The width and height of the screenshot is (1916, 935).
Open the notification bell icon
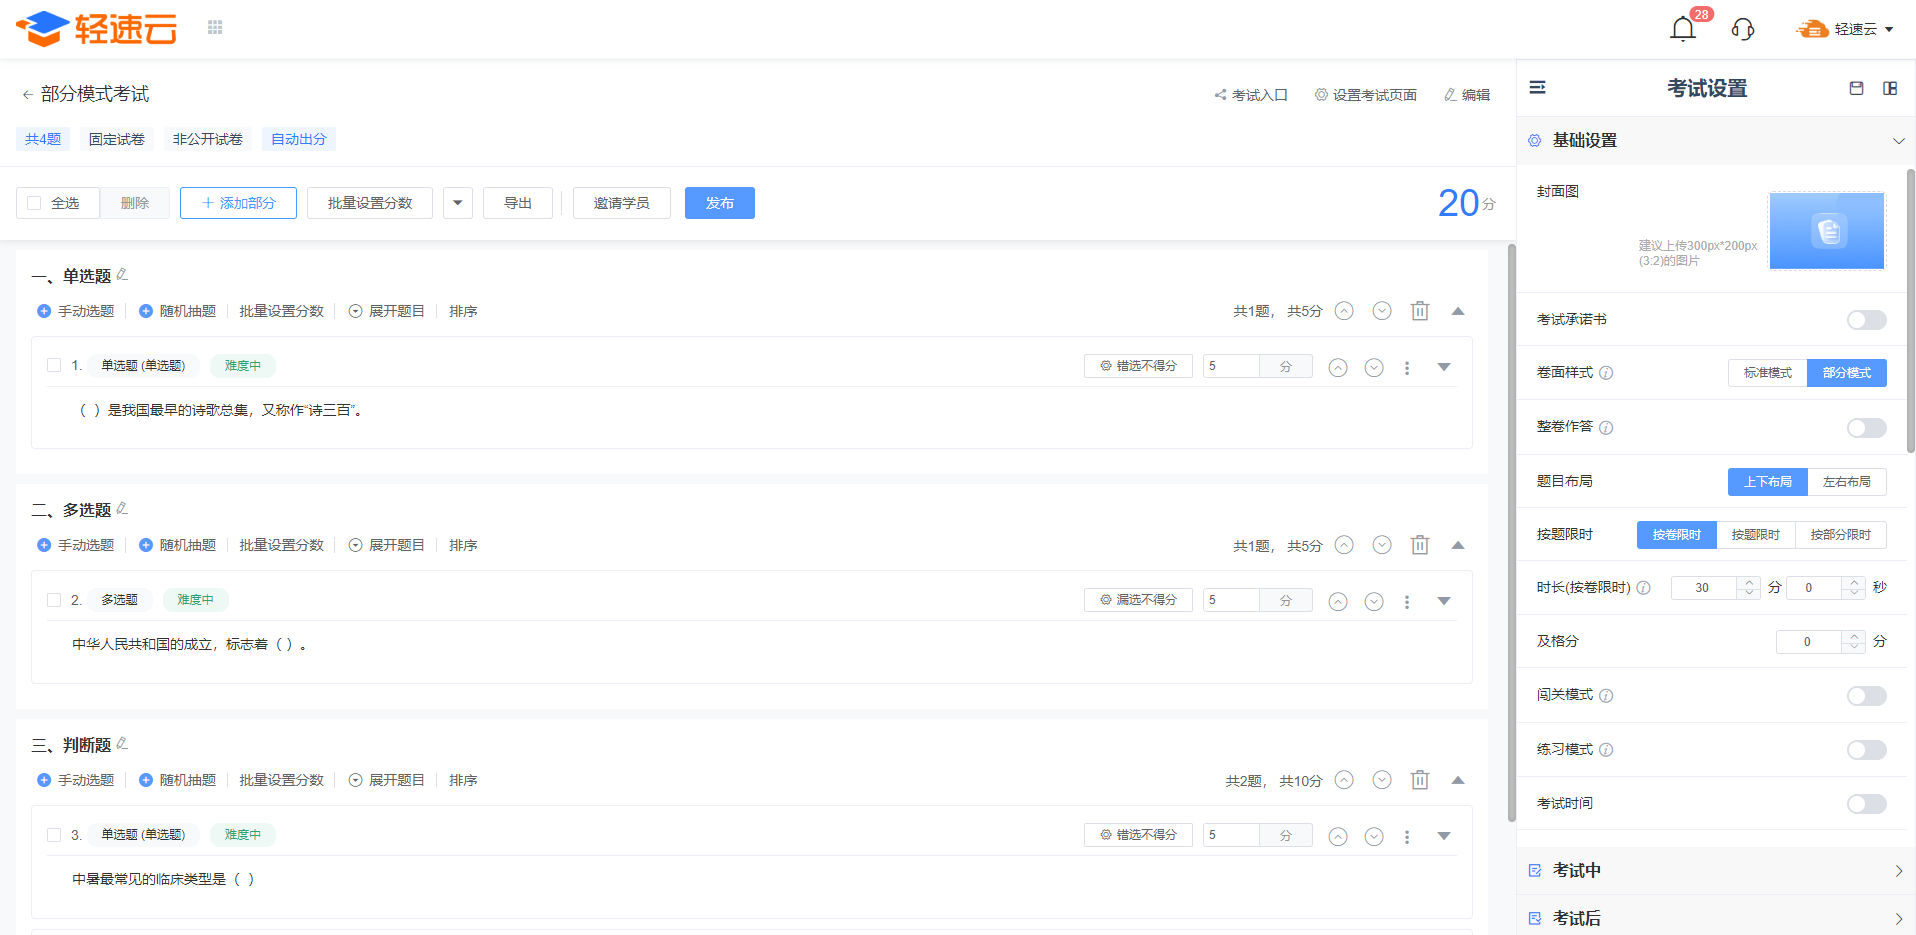(1683, 29)
